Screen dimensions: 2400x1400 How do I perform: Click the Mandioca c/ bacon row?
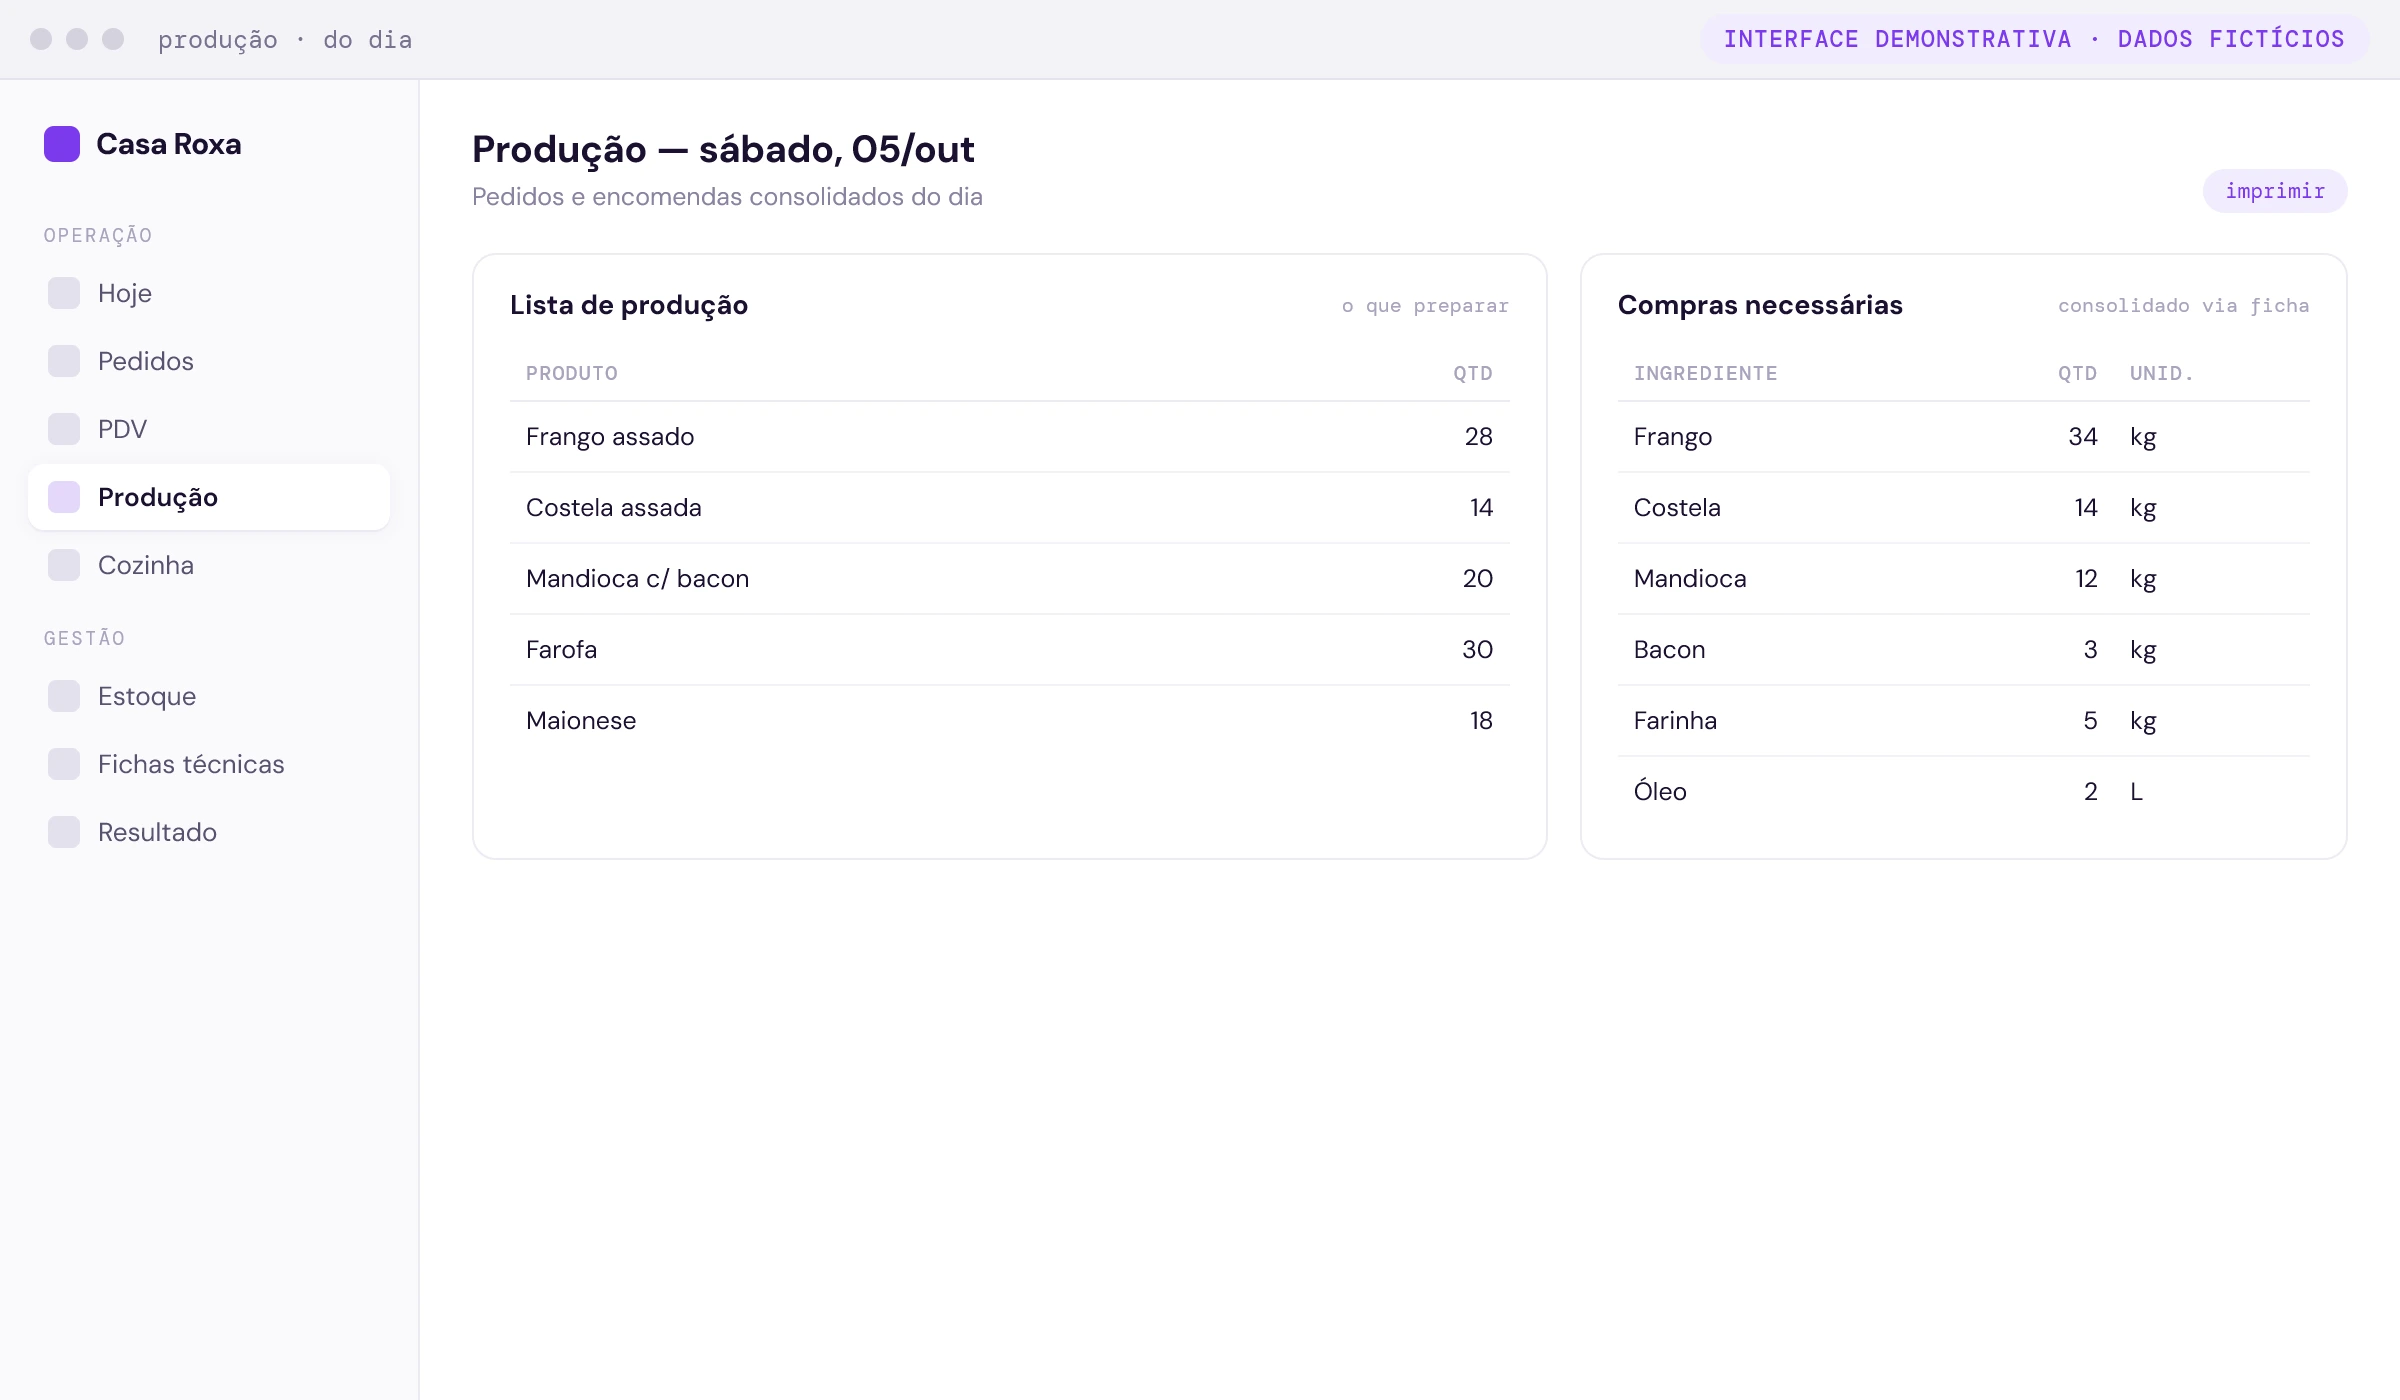pyautogui.click(x=1010, y=579)
